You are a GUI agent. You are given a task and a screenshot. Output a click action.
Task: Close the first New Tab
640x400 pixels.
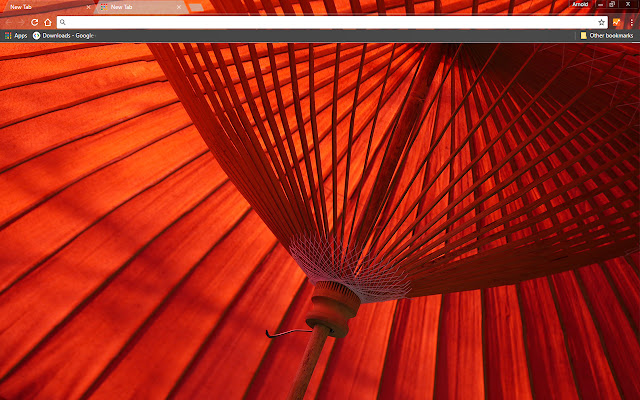pos(88,7)
